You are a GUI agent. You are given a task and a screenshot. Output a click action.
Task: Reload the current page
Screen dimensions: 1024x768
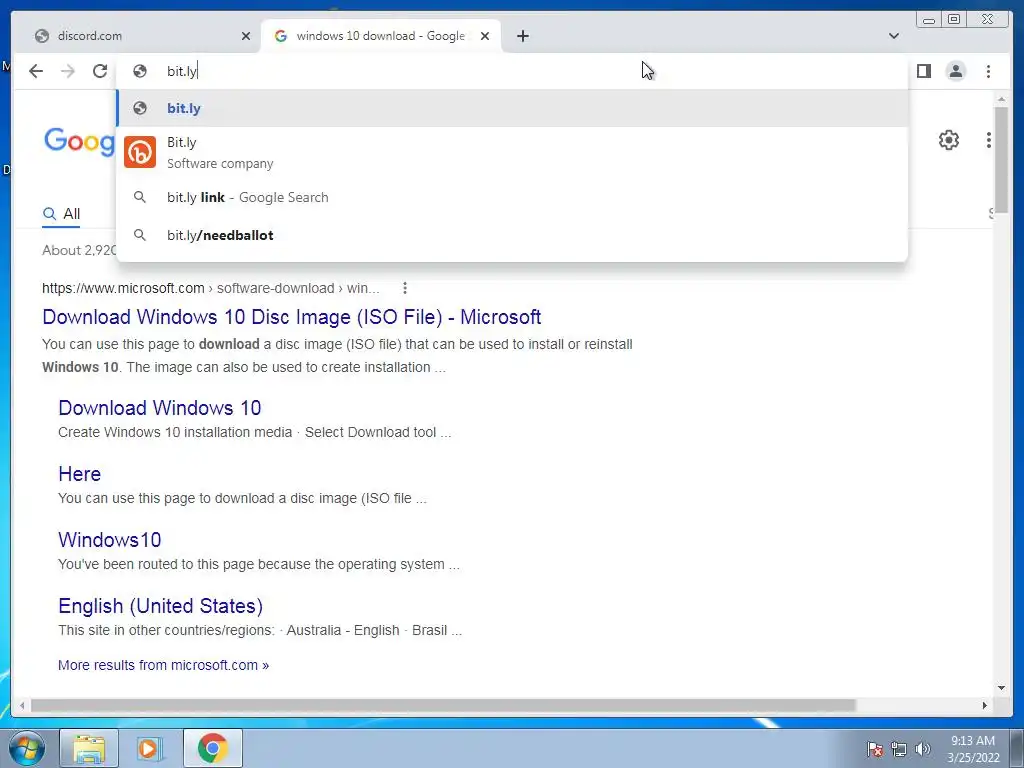pos(100,71)
